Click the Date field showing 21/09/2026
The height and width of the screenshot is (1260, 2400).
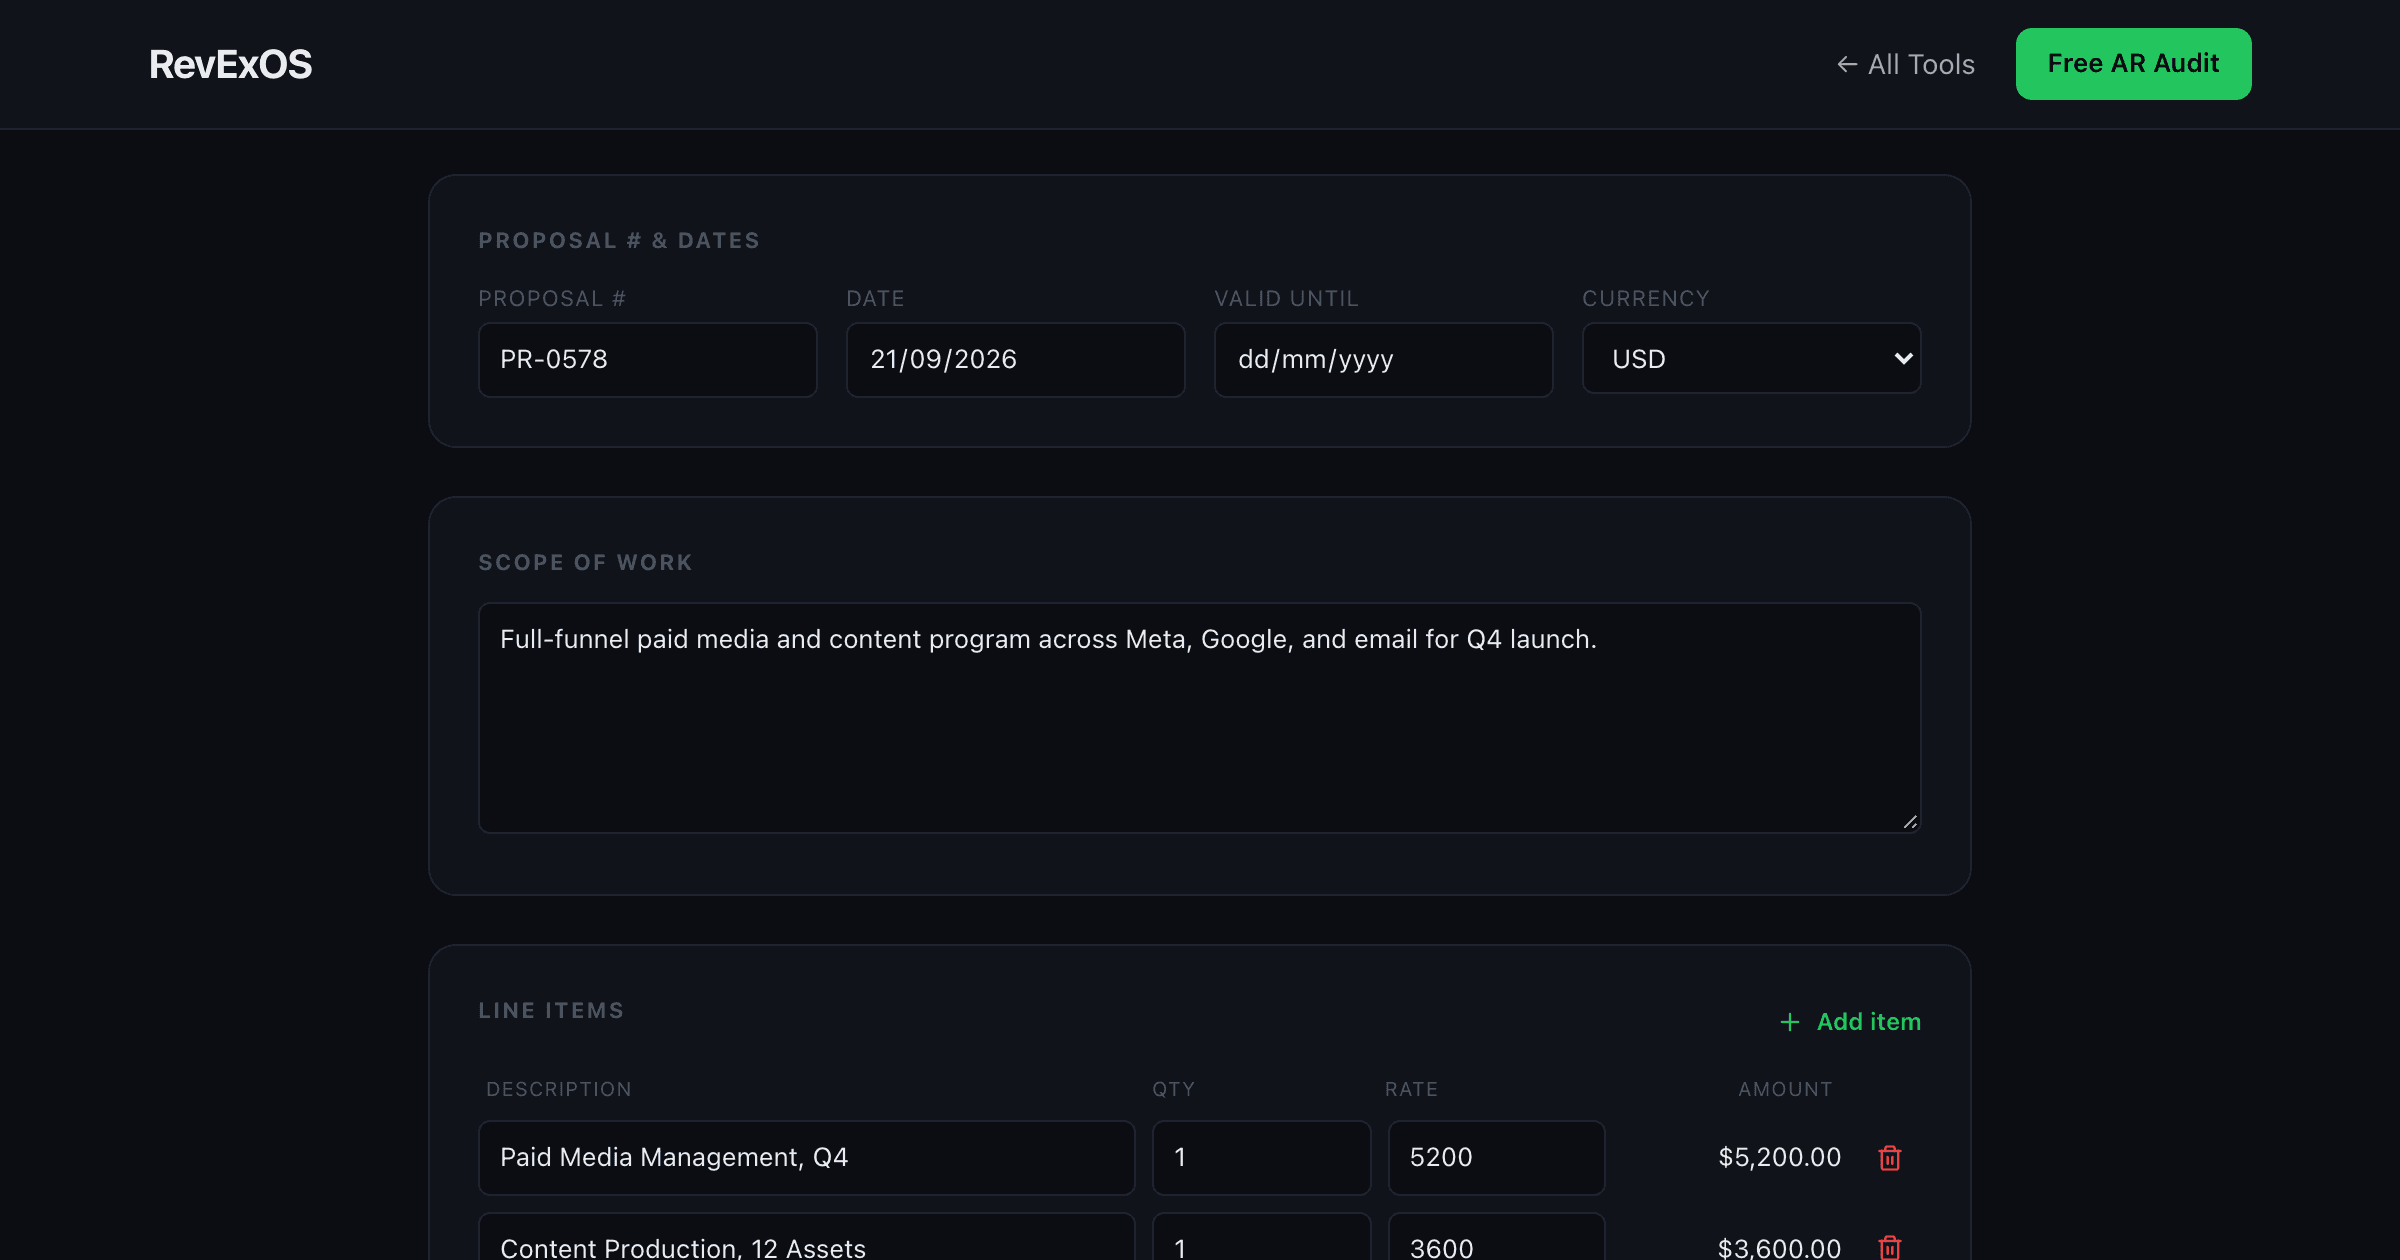click(1016, 359)
